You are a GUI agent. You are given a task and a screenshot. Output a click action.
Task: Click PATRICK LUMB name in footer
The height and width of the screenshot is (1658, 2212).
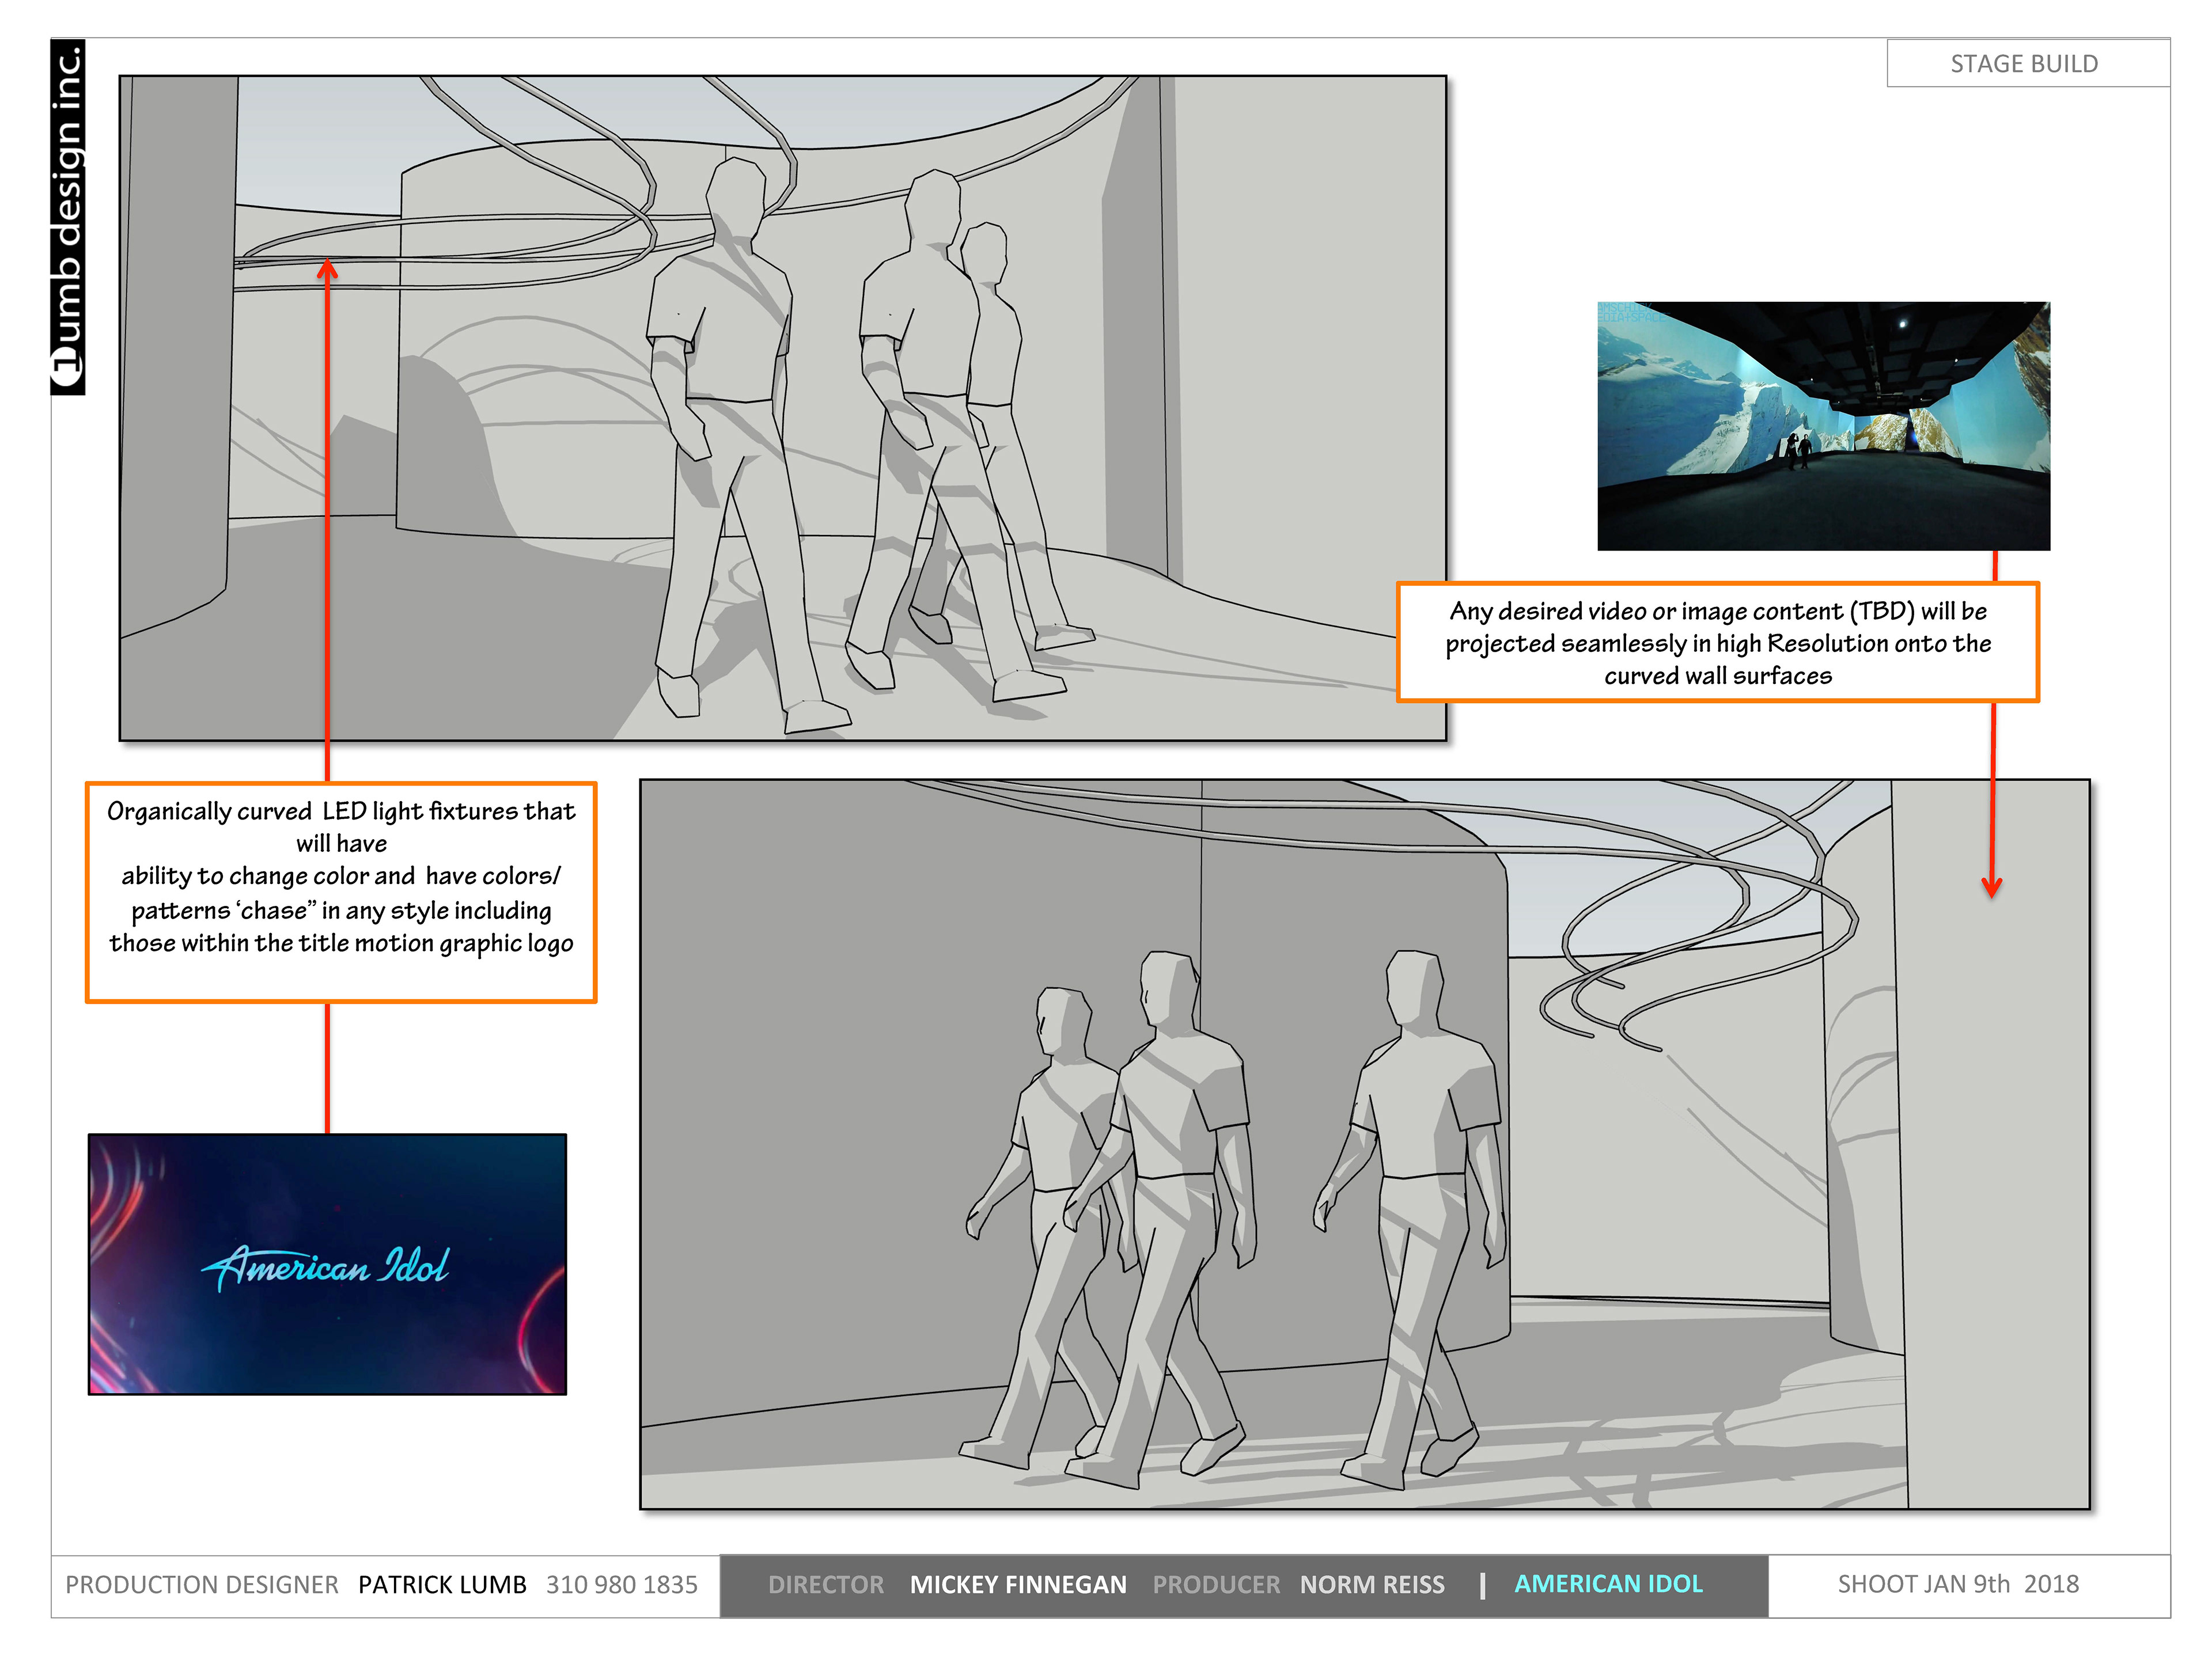(x=442, y=1585)
